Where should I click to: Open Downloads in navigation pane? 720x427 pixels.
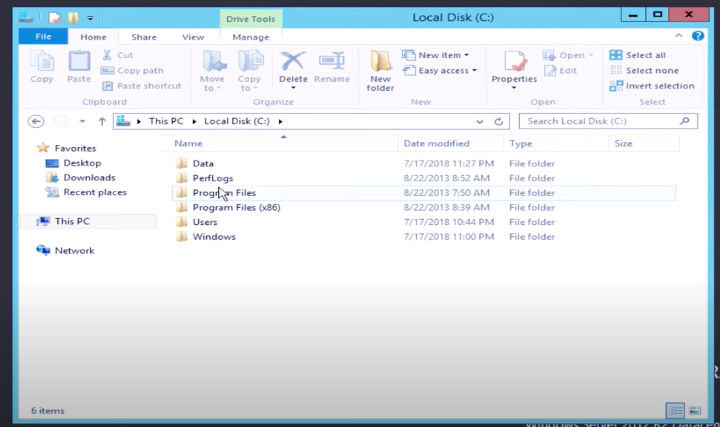[x=80, y=178]
